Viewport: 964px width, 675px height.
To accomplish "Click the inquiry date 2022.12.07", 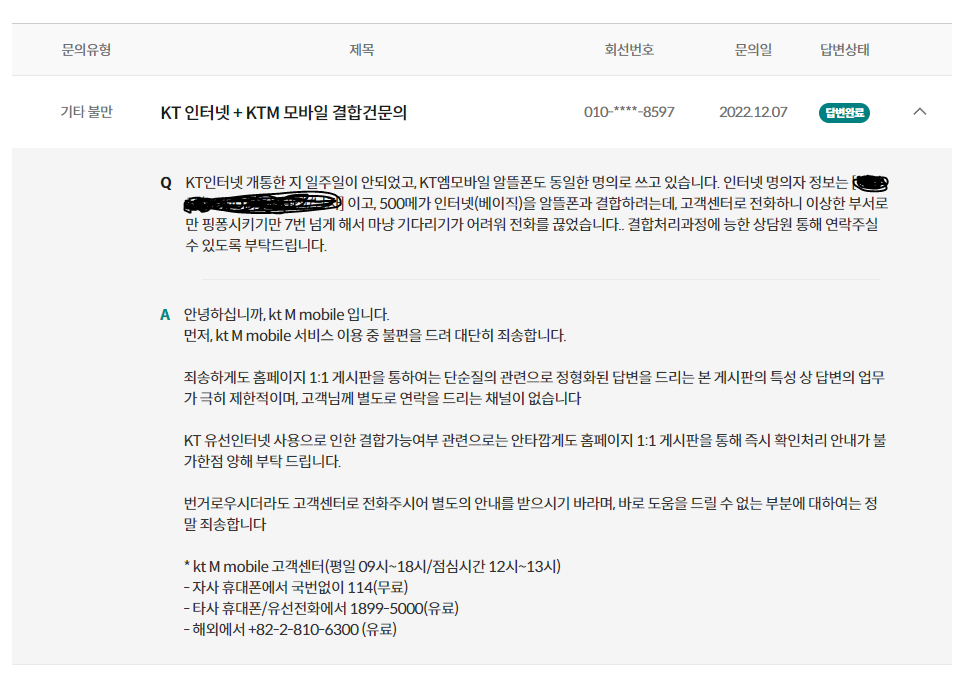I will click(x=752, y=112).
